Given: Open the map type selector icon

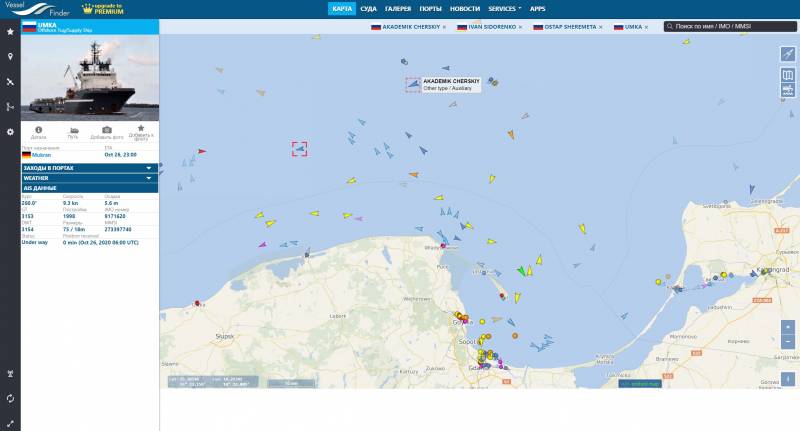Looking at the screenshot, I should [788, 75].
